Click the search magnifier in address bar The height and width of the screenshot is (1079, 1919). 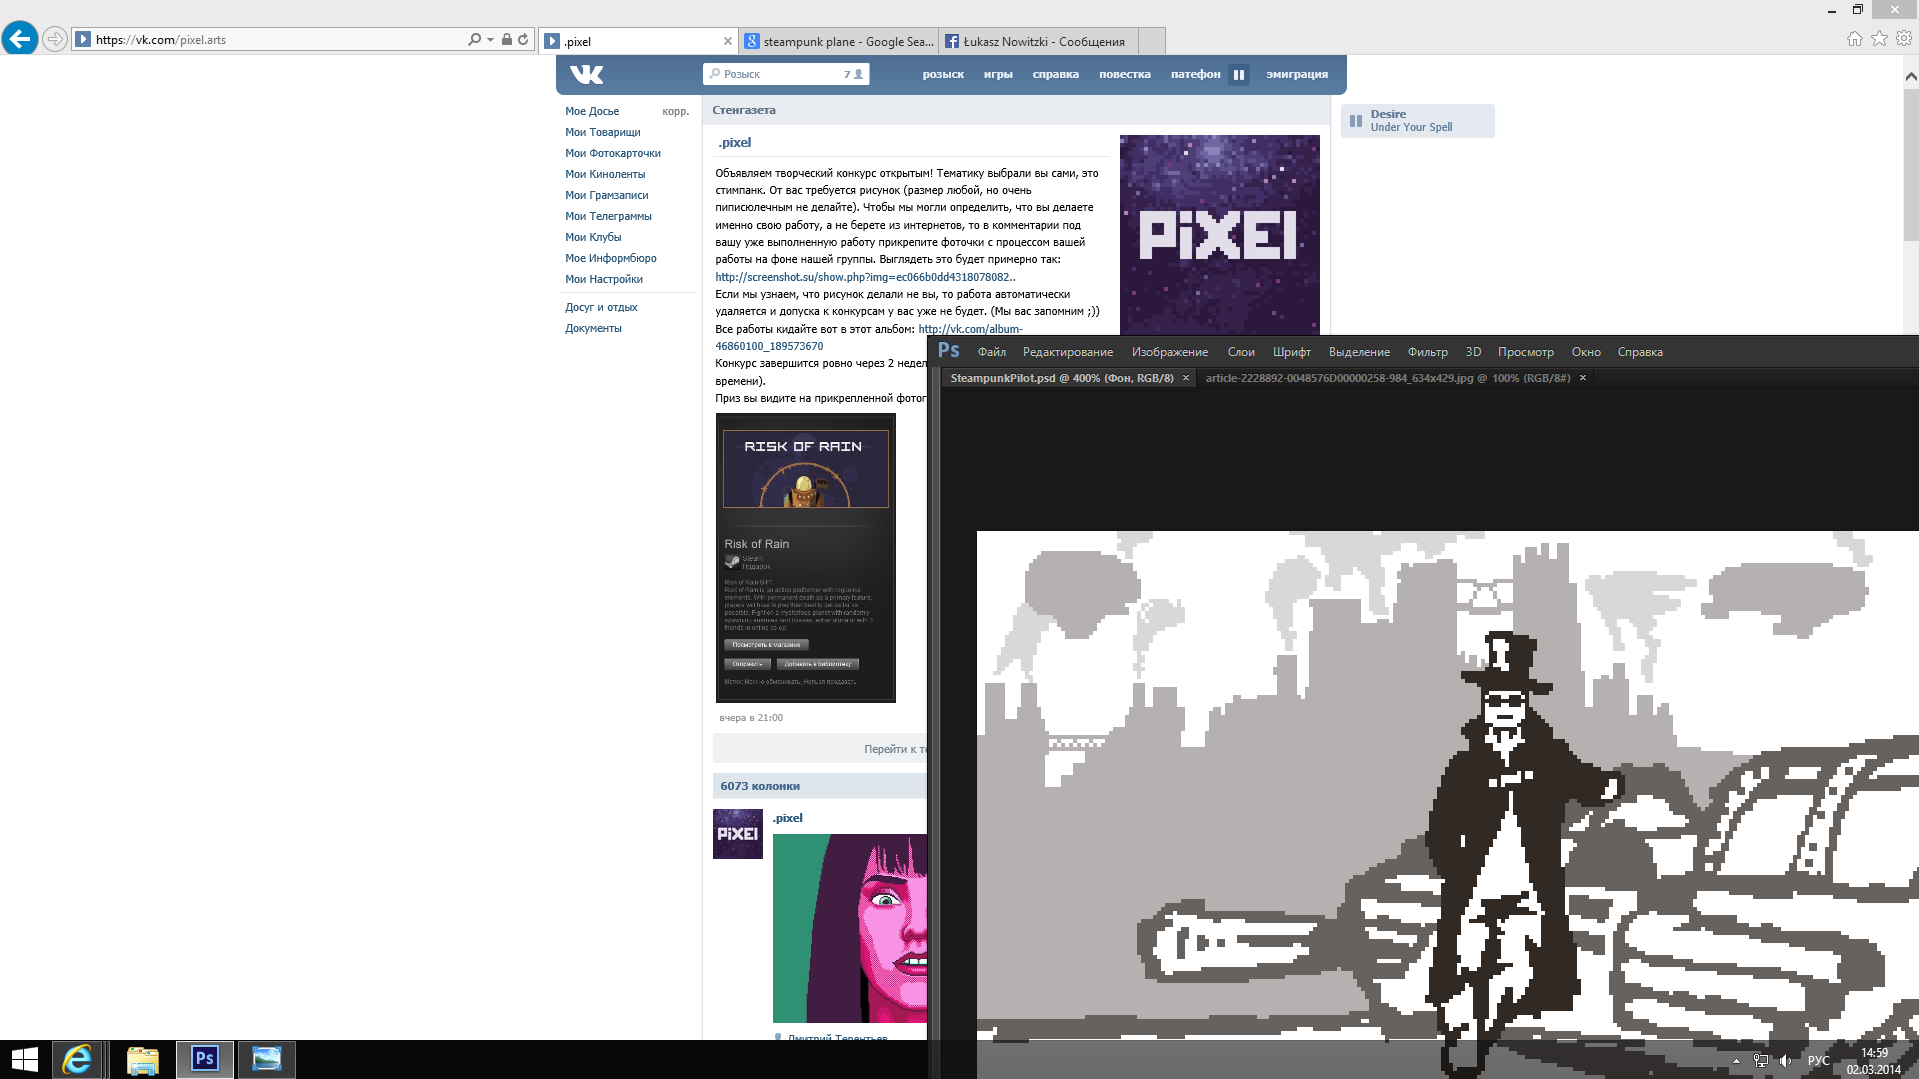(x=474, y=40)
